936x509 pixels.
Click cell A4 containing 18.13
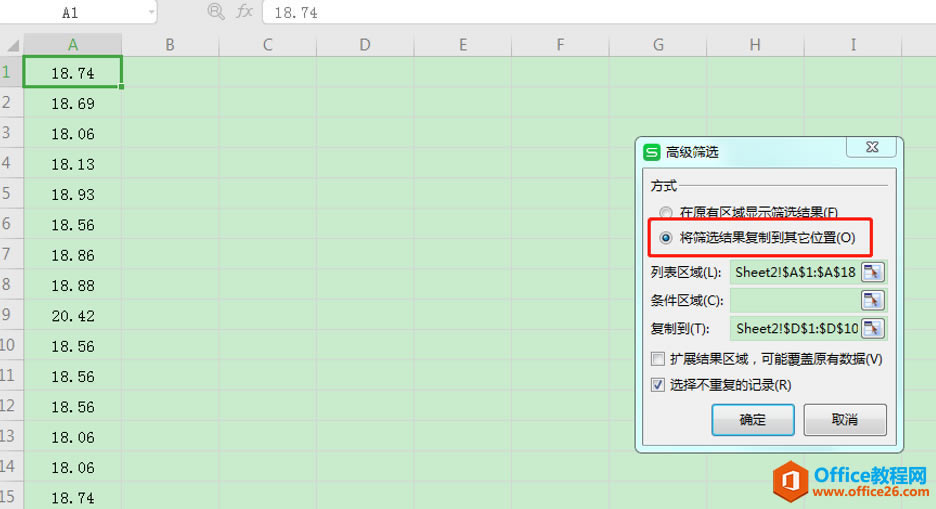click(73, 164)
